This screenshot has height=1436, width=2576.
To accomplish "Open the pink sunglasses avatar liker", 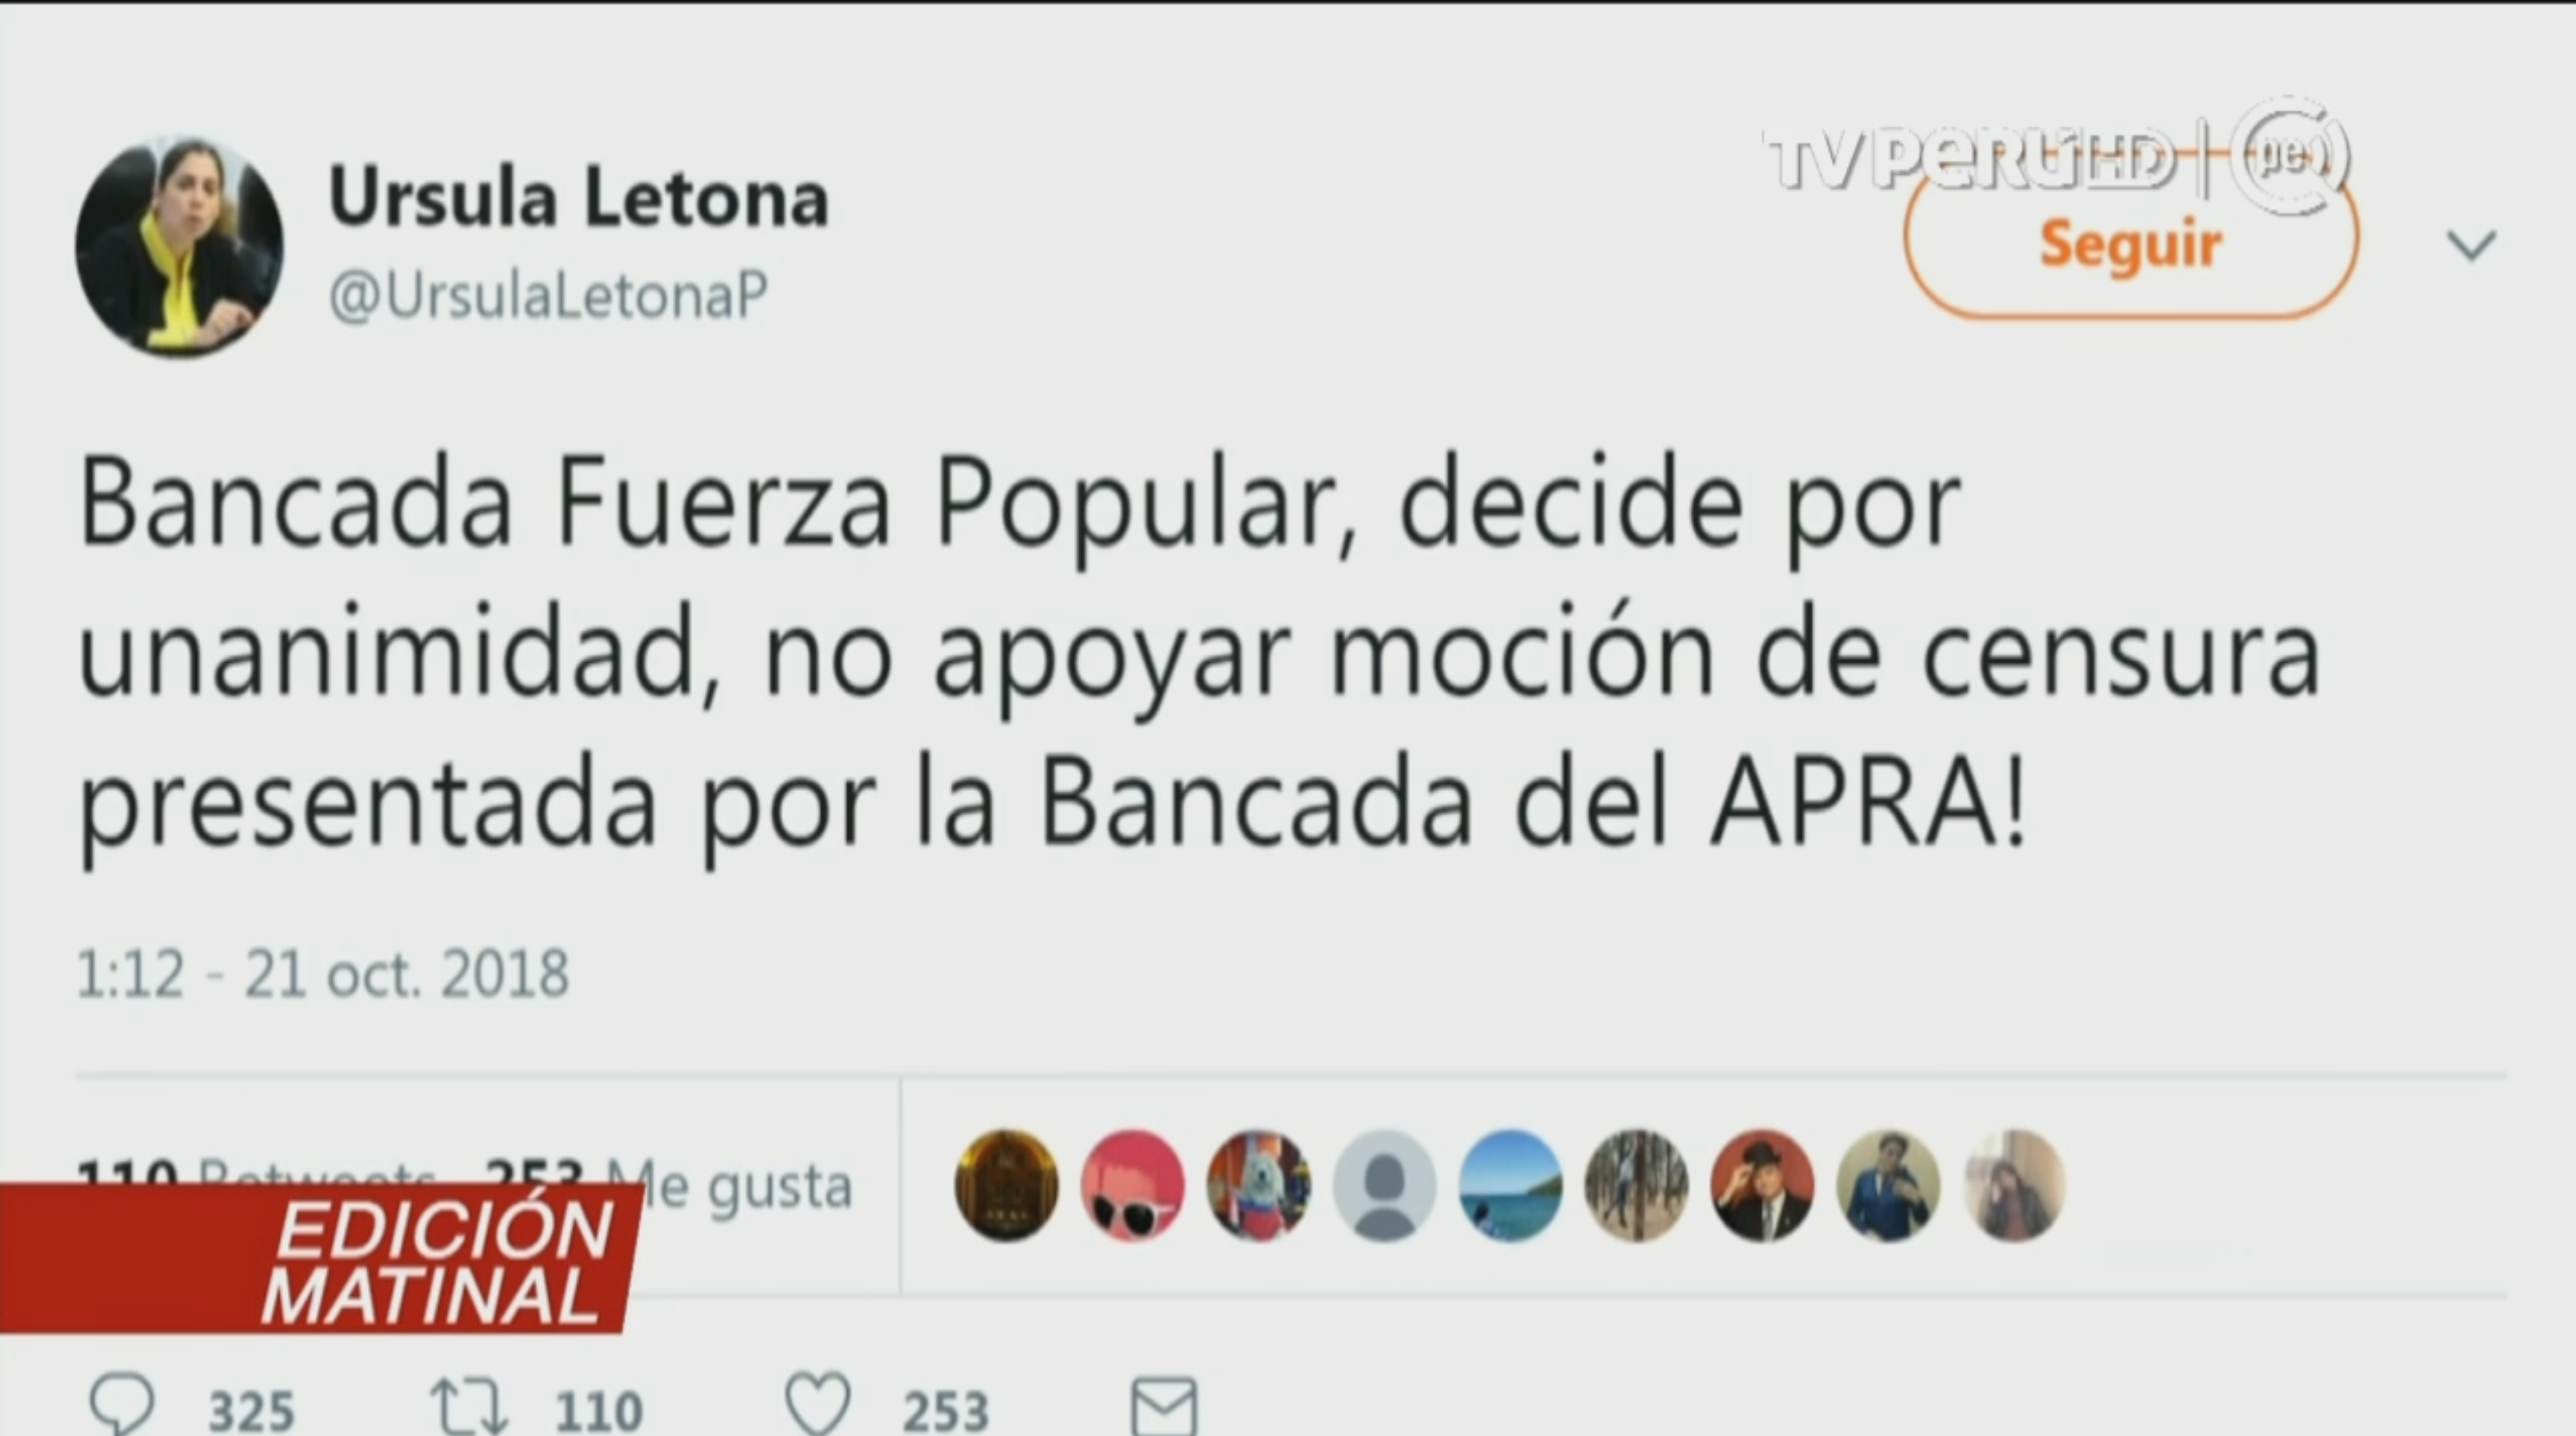I will tap(1132, 1186).
